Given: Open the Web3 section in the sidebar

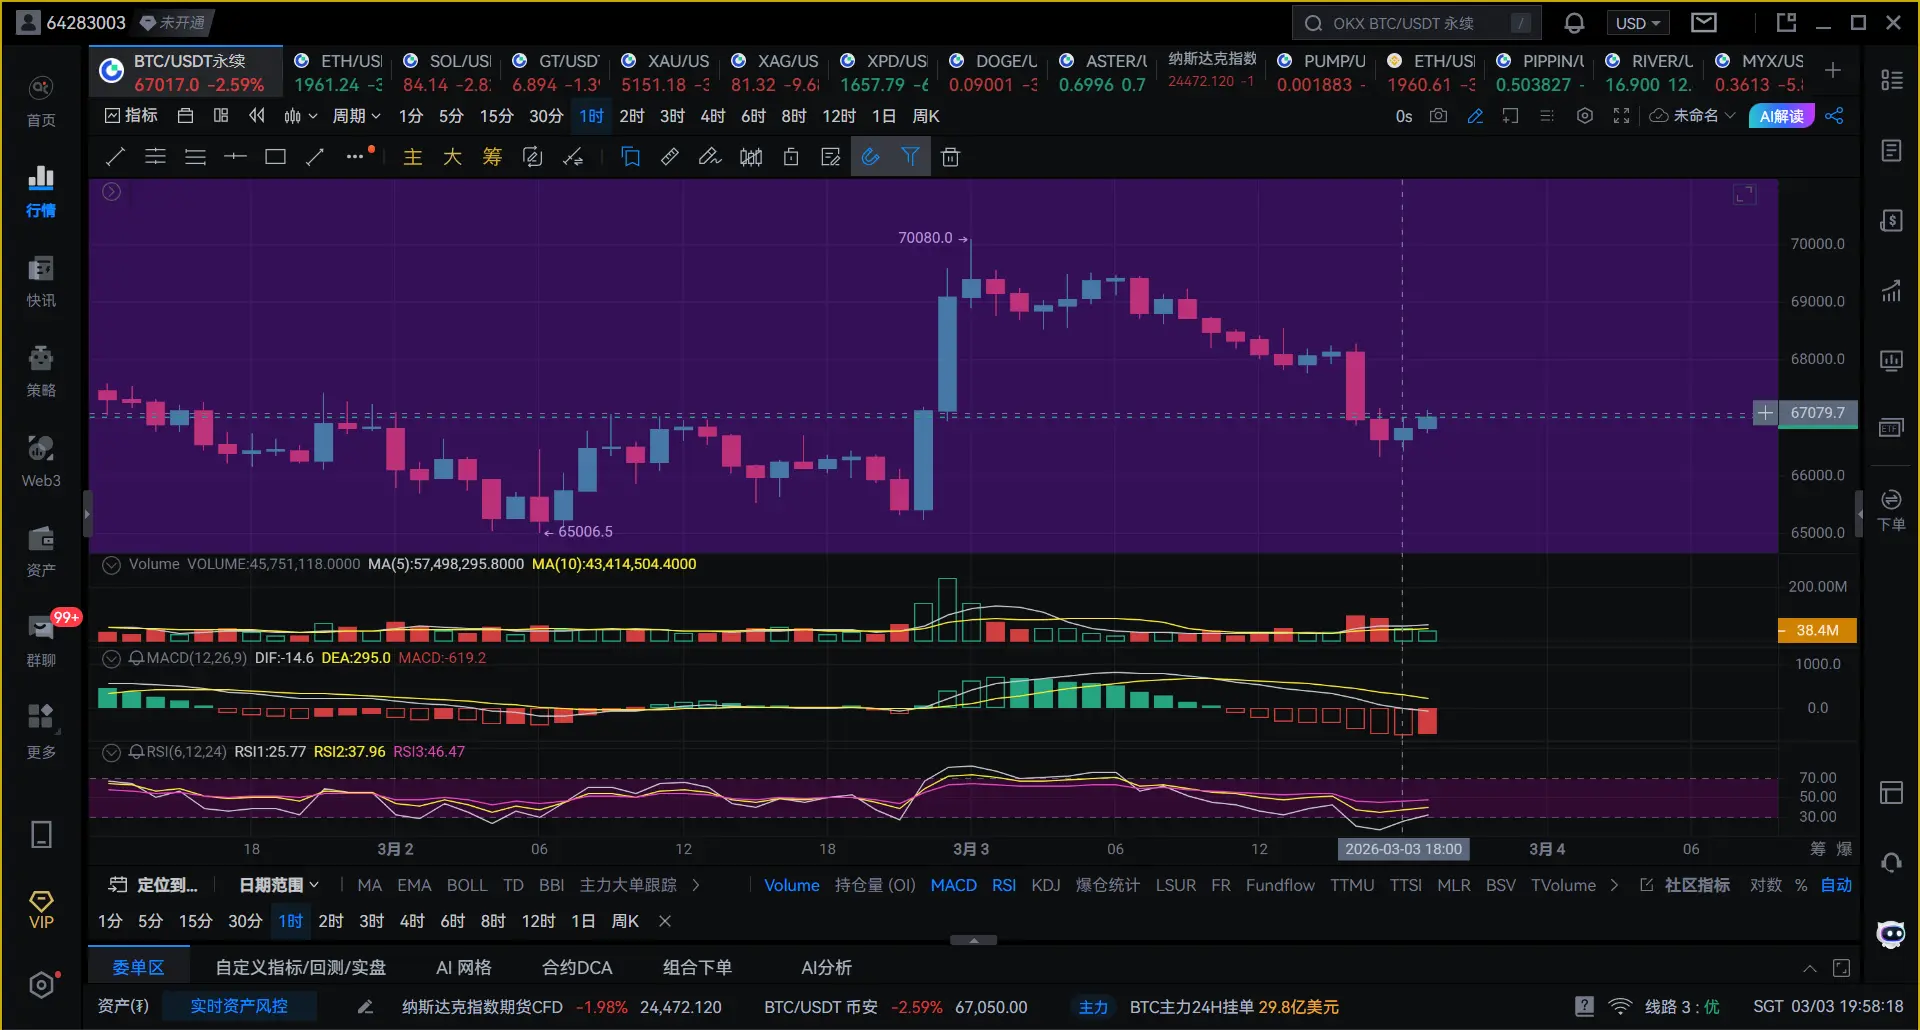Looking at the screenshot, I should pyautogui.click(x=41, y=461).
